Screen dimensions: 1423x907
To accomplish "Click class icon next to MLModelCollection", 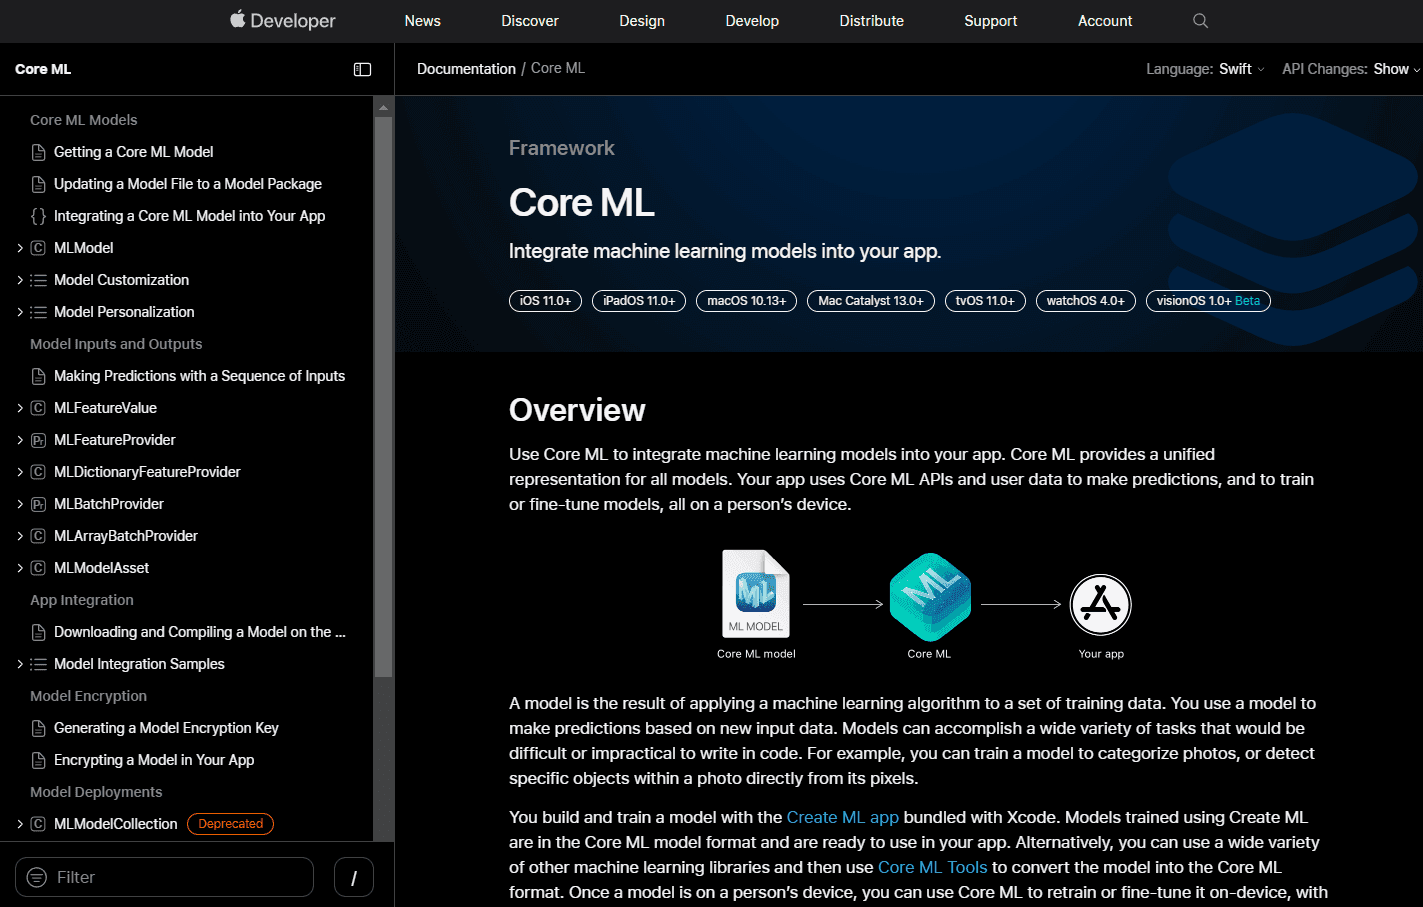I will tap(38, 824).
